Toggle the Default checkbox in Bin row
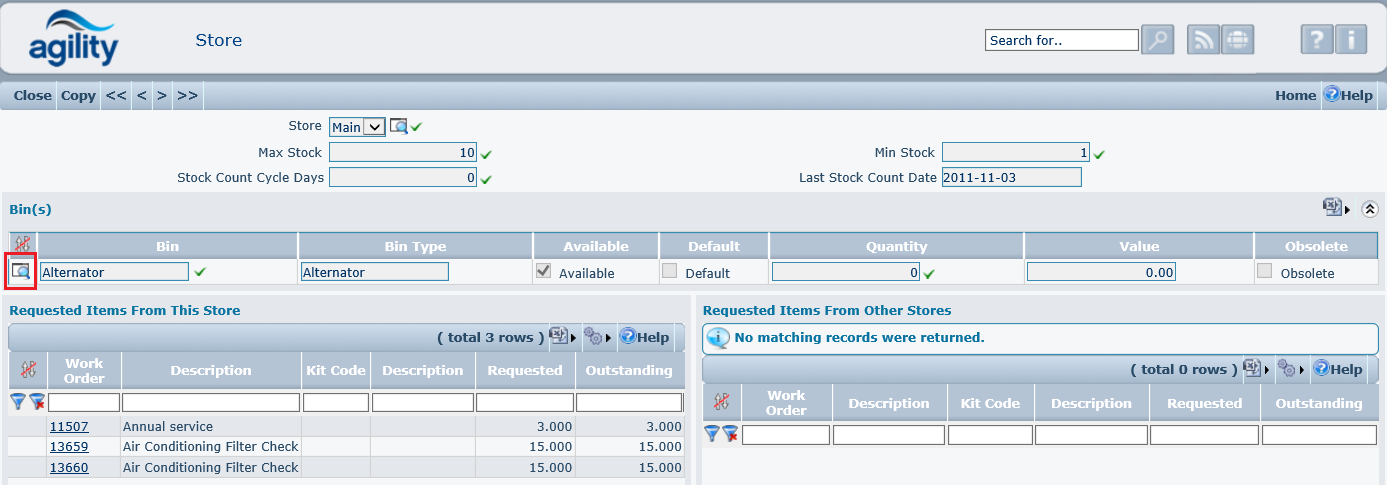 pos(670,271)
